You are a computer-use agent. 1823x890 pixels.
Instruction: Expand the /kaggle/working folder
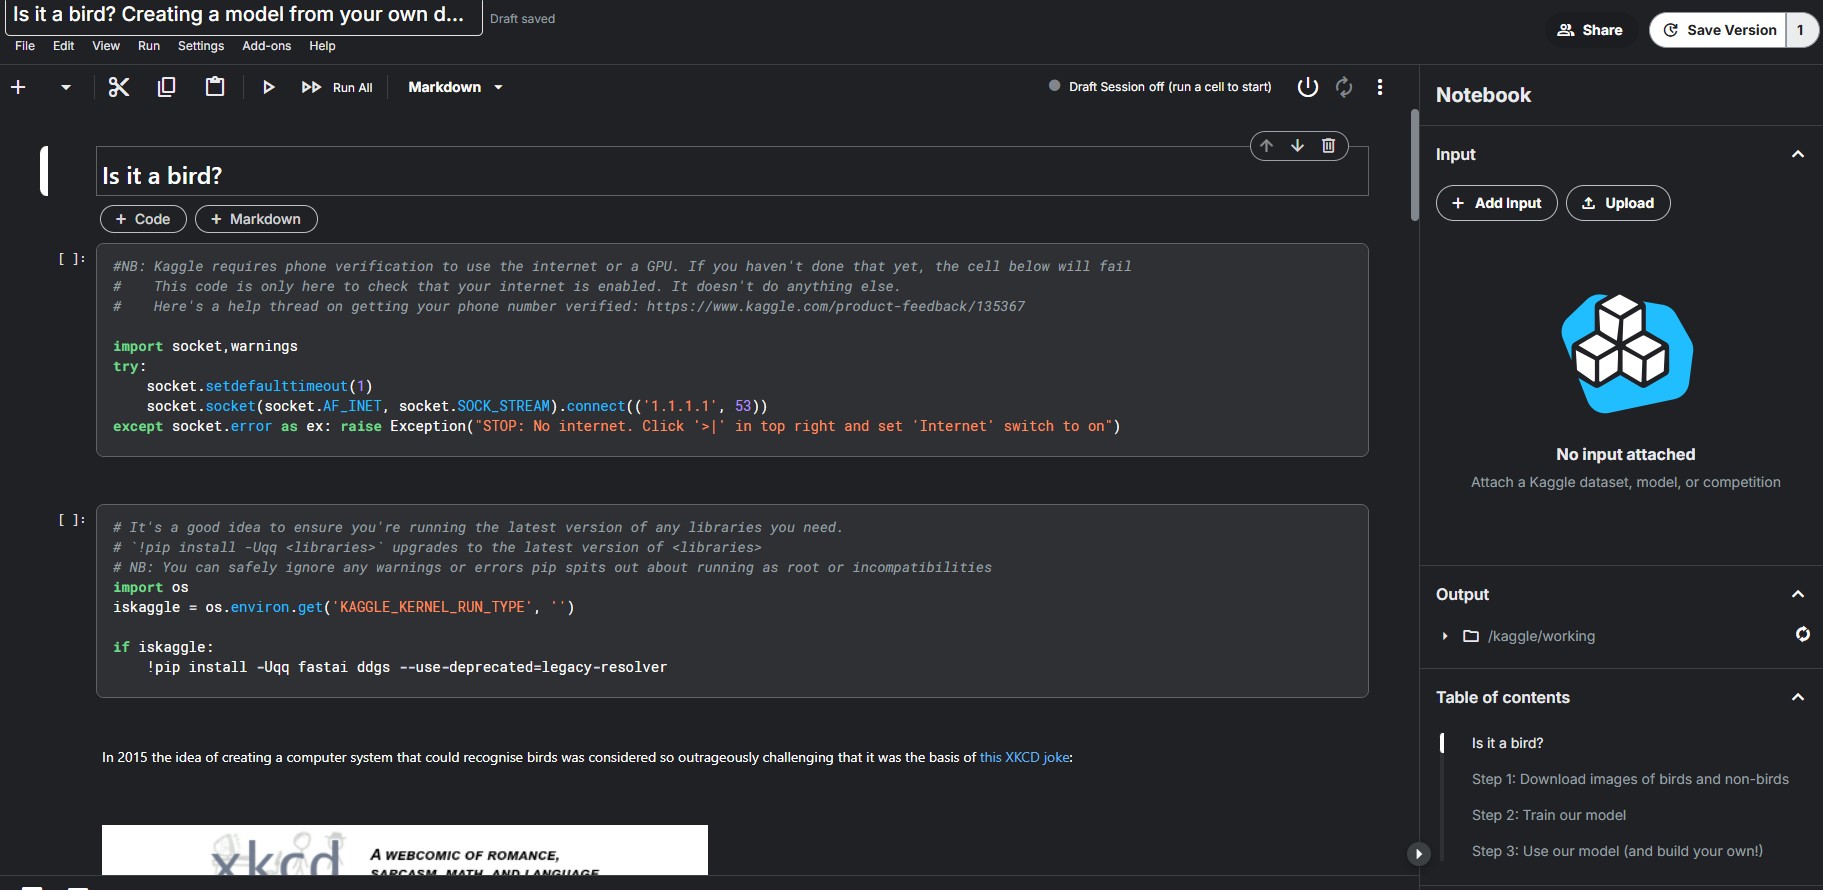point(1445,636)
